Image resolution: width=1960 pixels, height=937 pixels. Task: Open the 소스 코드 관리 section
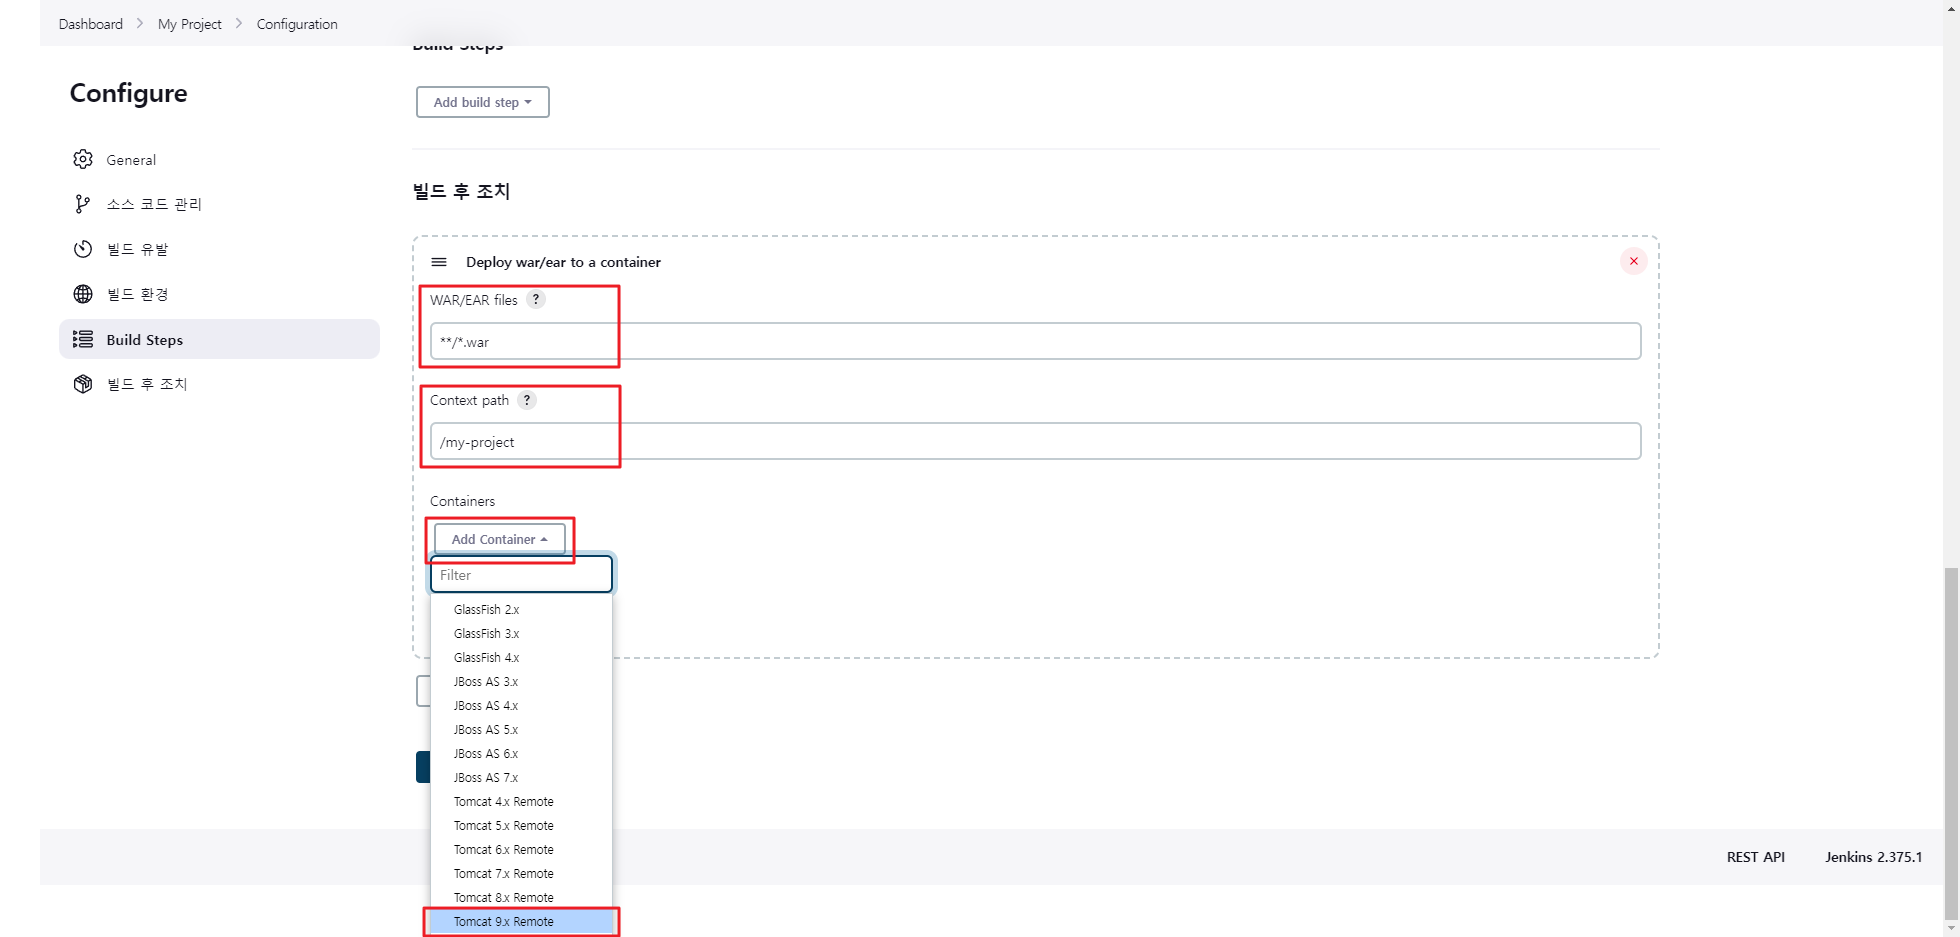point(219,204)
